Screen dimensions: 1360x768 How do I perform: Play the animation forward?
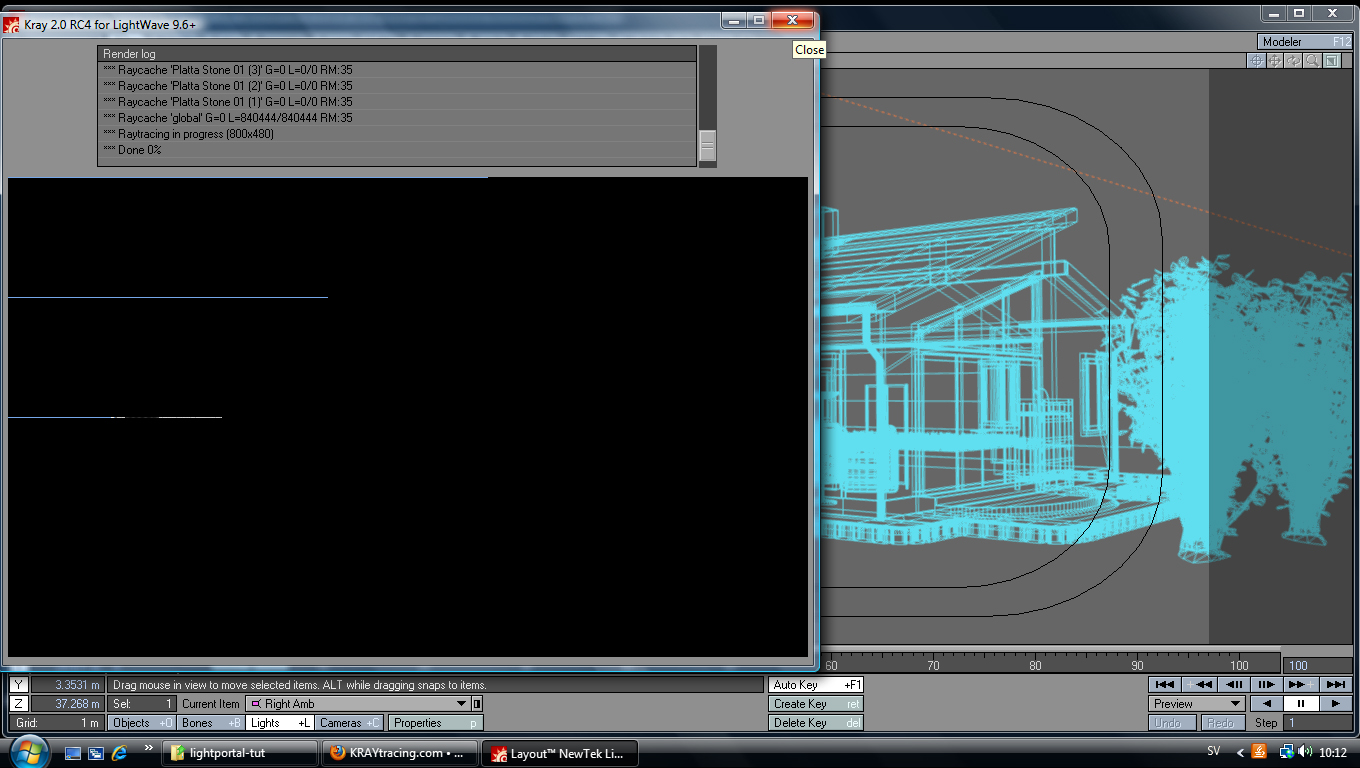point(1335,704)
